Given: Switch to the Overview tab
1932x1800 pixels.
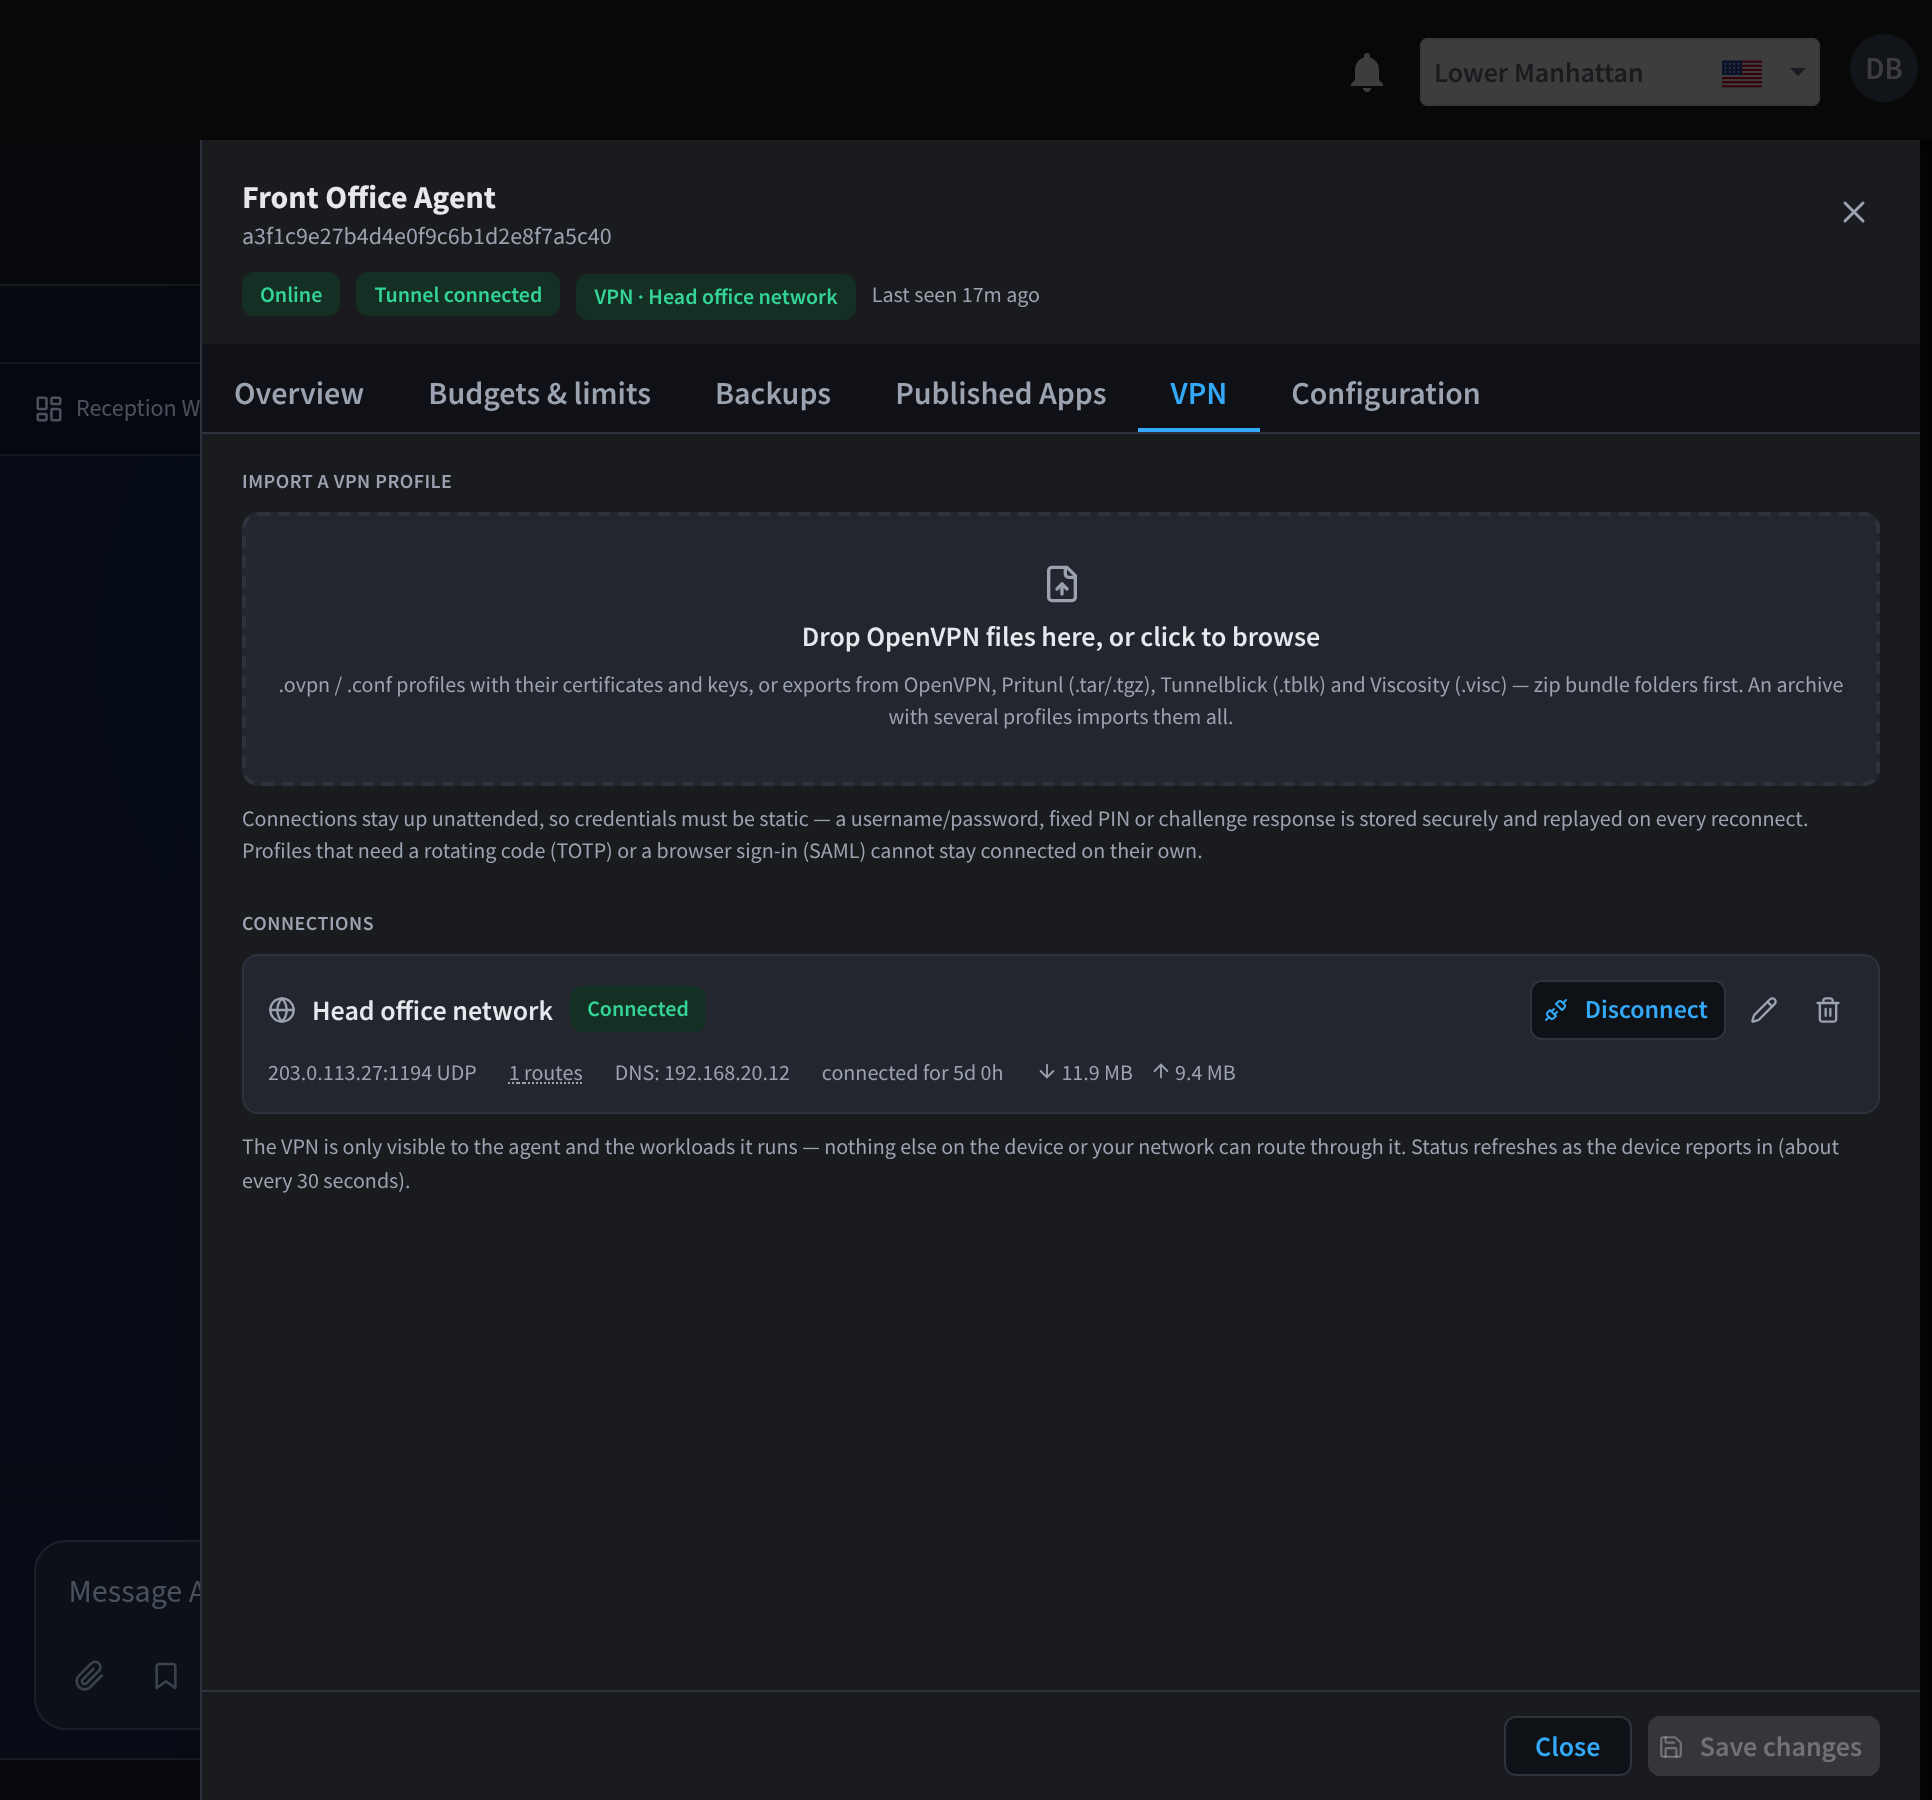Looking at the screenshot, I should (299, 393).
